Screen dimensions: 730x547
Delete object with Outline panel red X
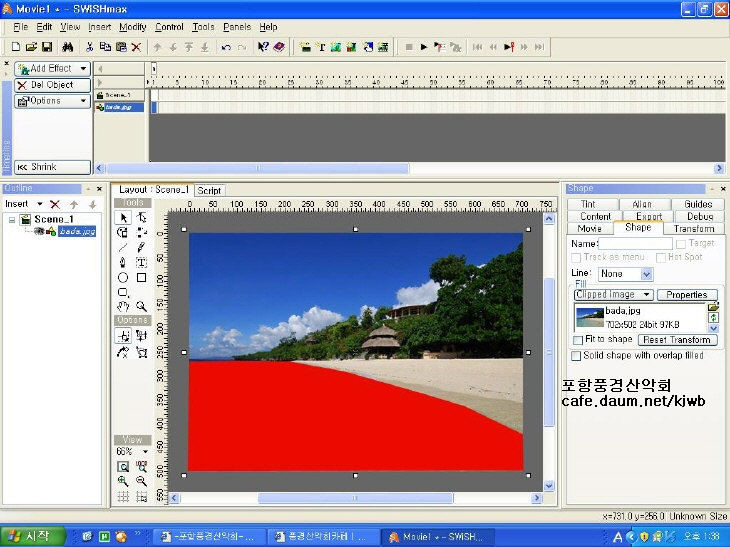click(55, 204)
